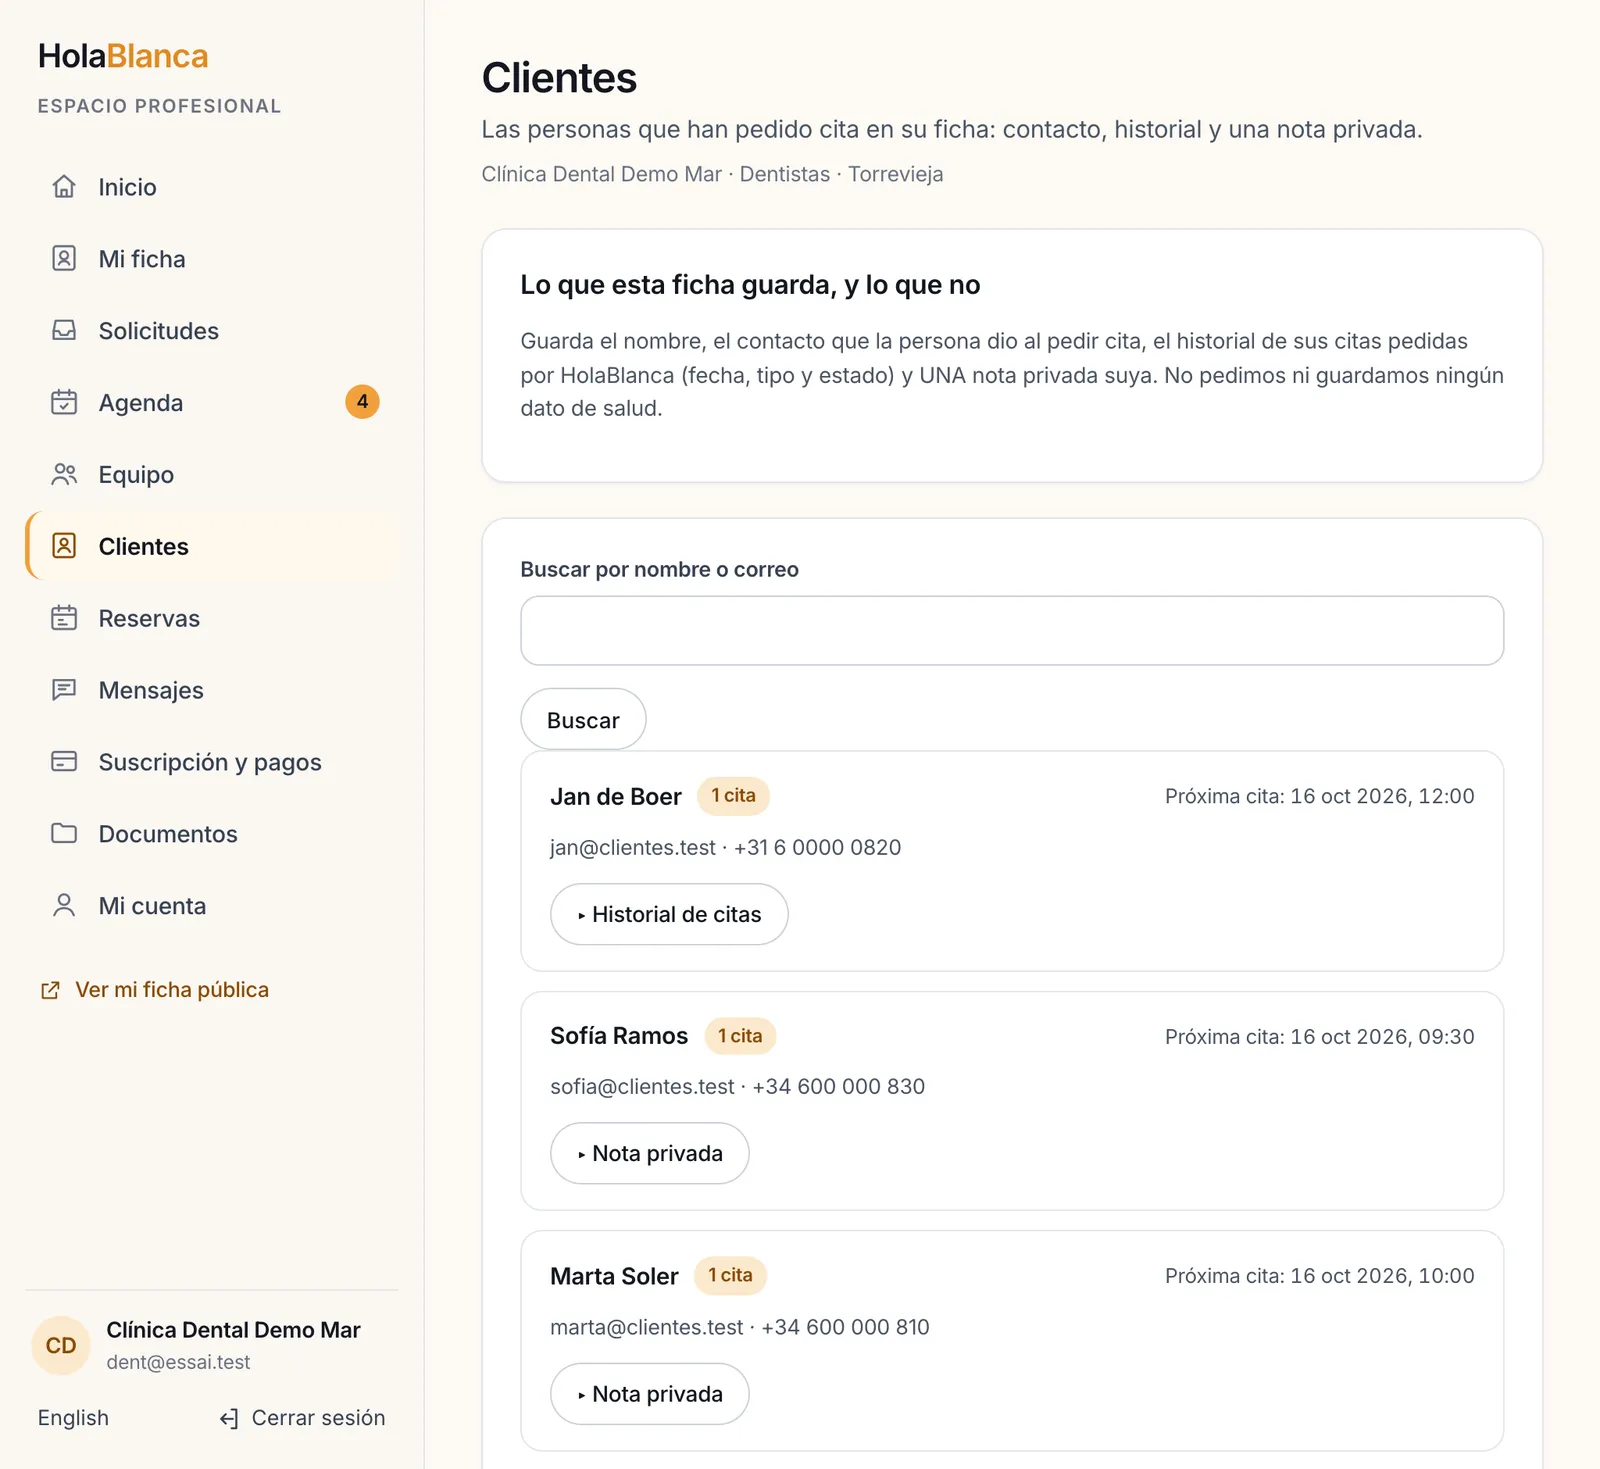Click the Agenda badge showing 4
The width and height of the screenshot is (1600, 1469).
click(x=362, y=402)
